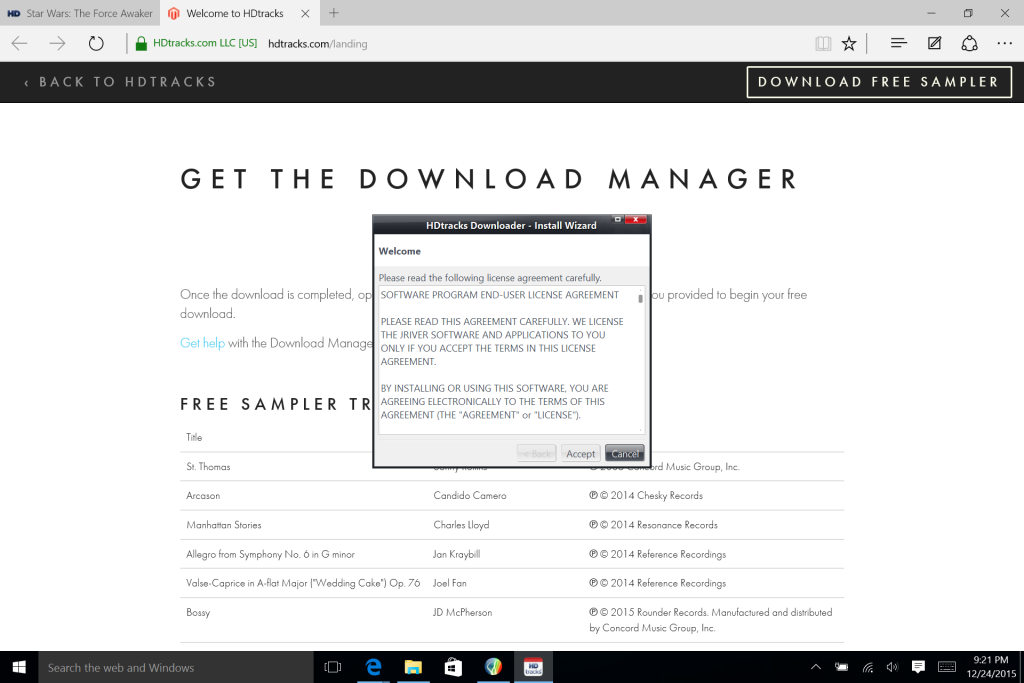Open the taskbar clock and date
The image size is (1024, 683).
tap(991, 667)
